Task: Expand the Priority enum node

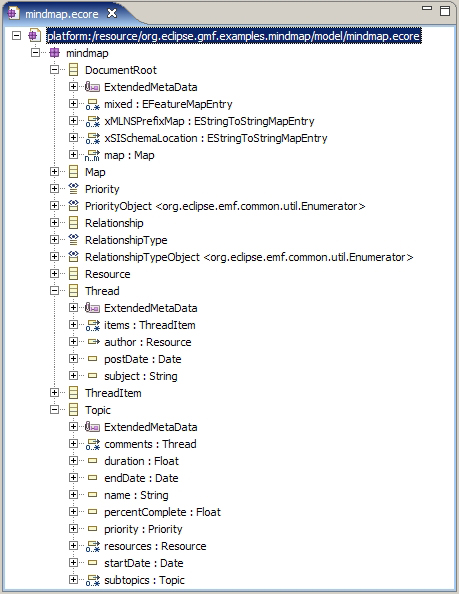Action: pos(54,188)
